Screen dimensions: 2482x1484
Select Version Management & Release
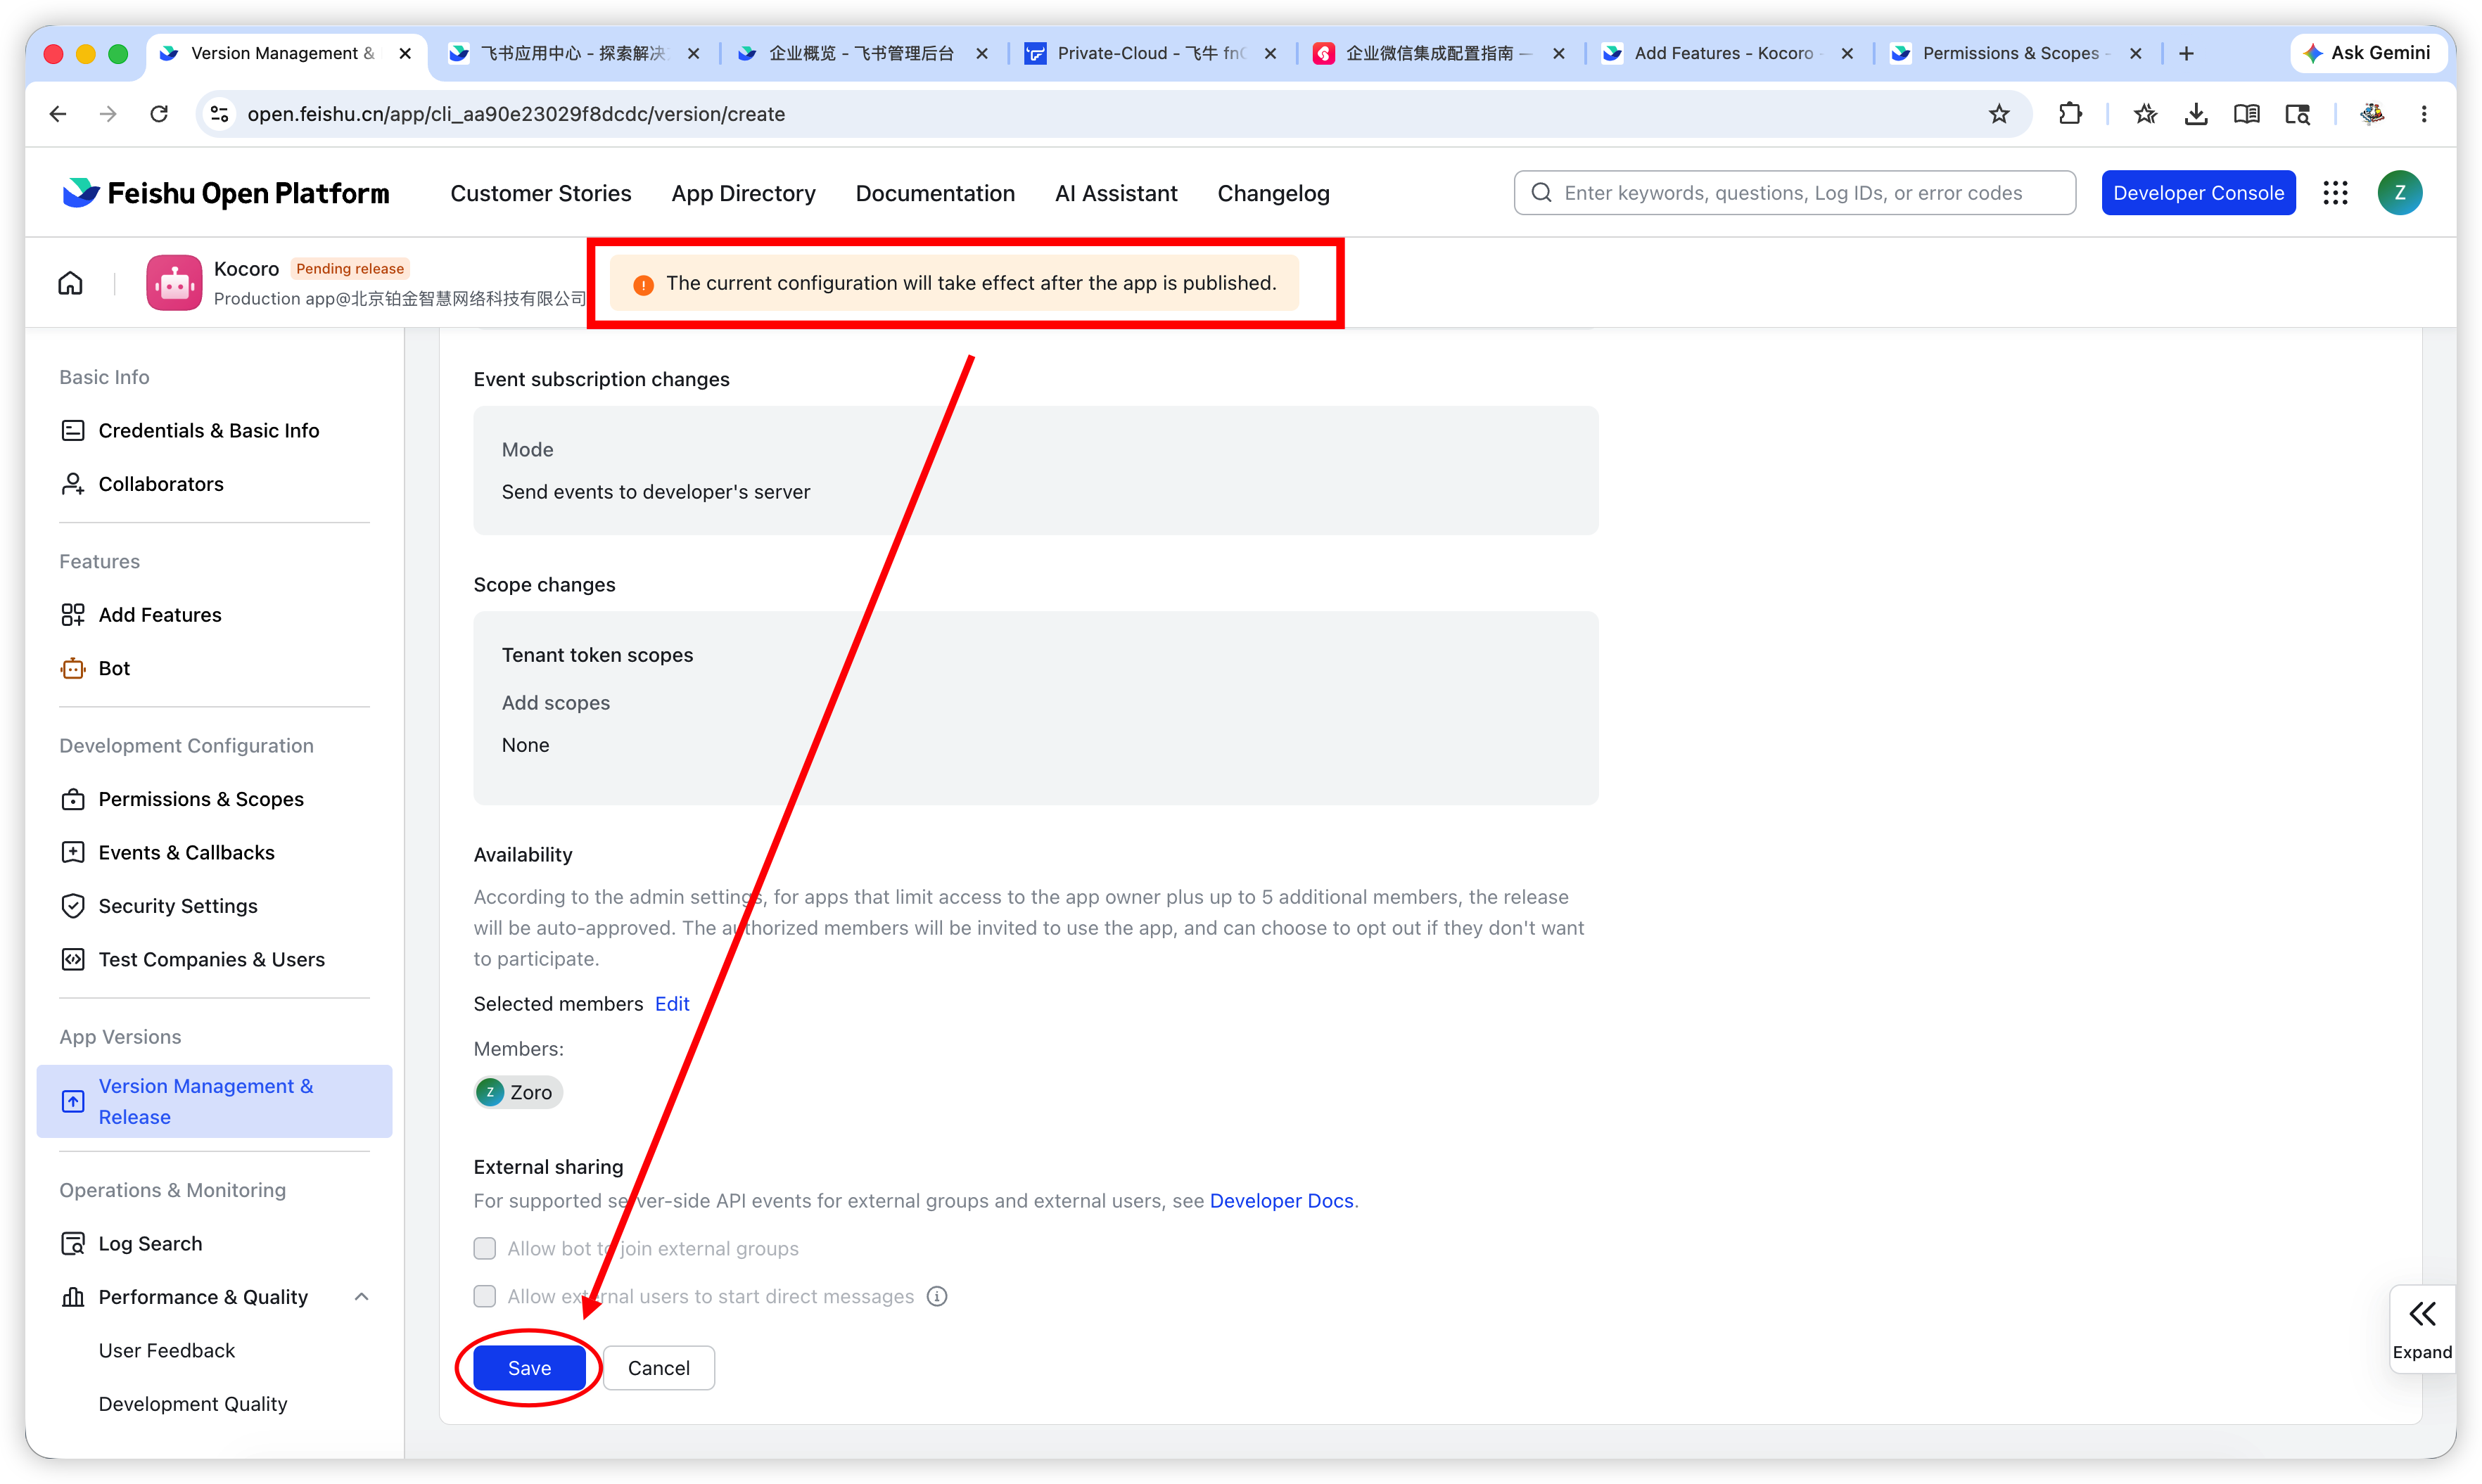[214, 1101]
